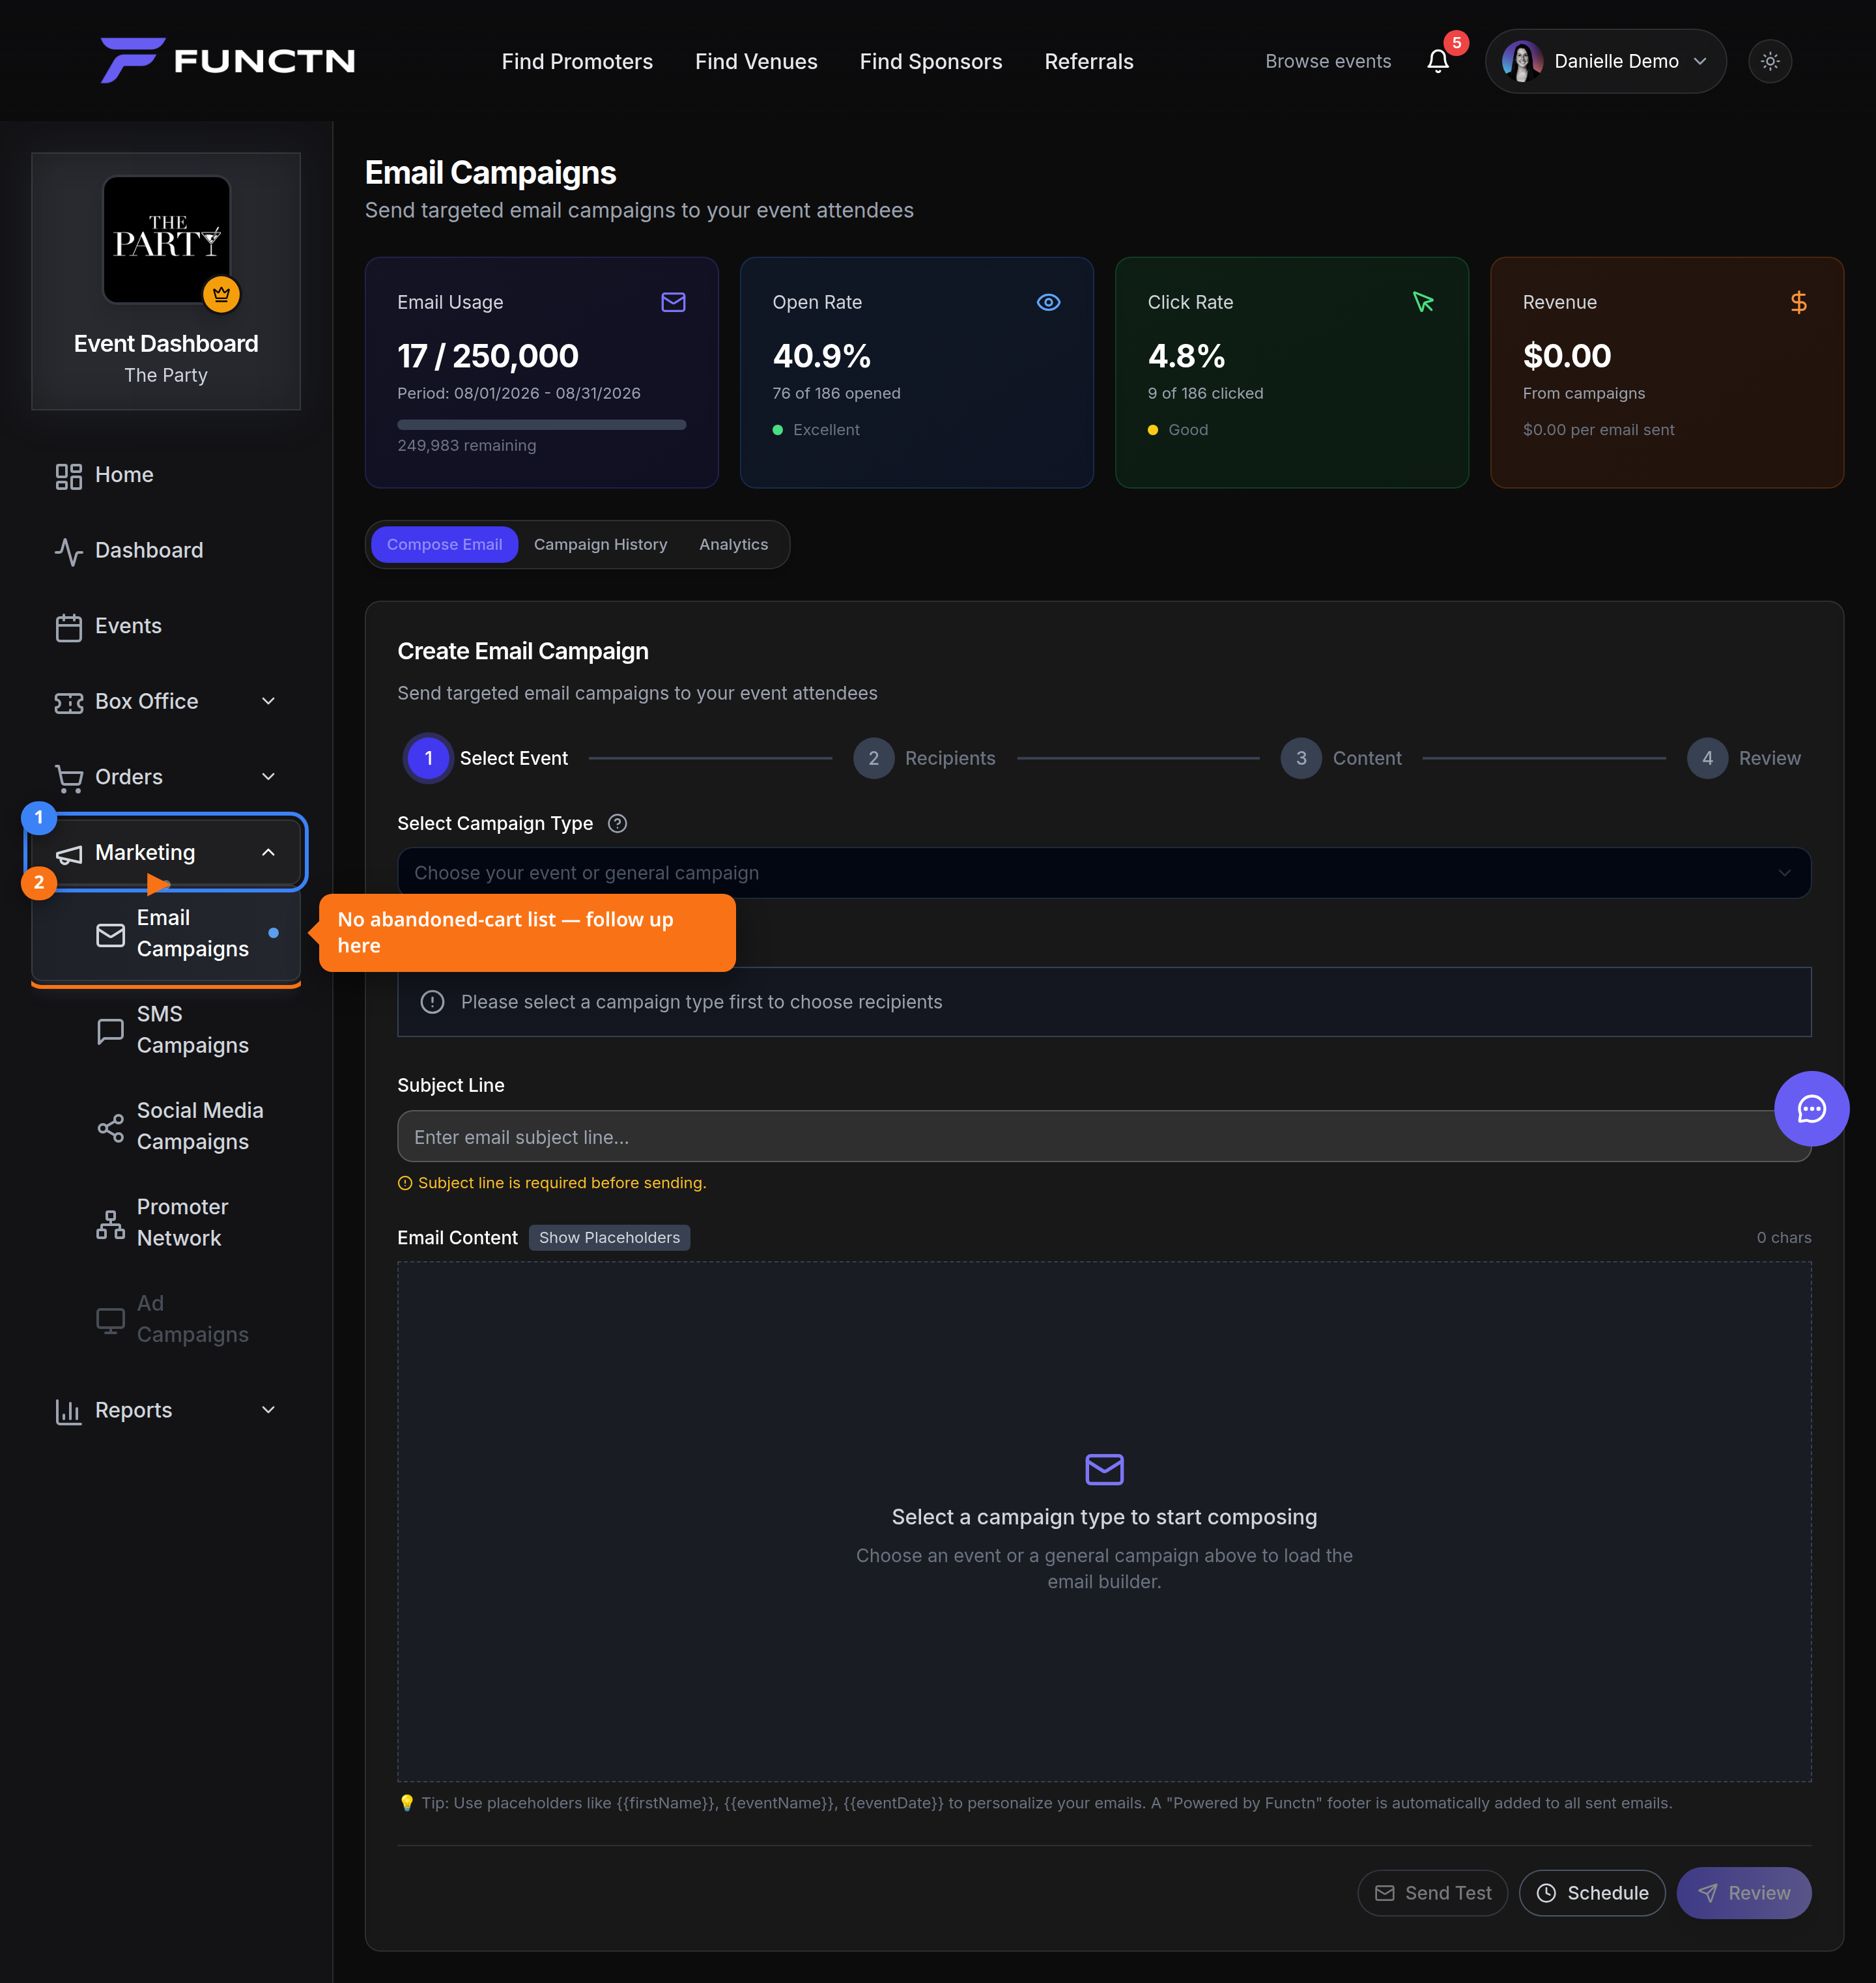Open Find Venues in top navigation
1876x1983 pixels.
(756, 62)
